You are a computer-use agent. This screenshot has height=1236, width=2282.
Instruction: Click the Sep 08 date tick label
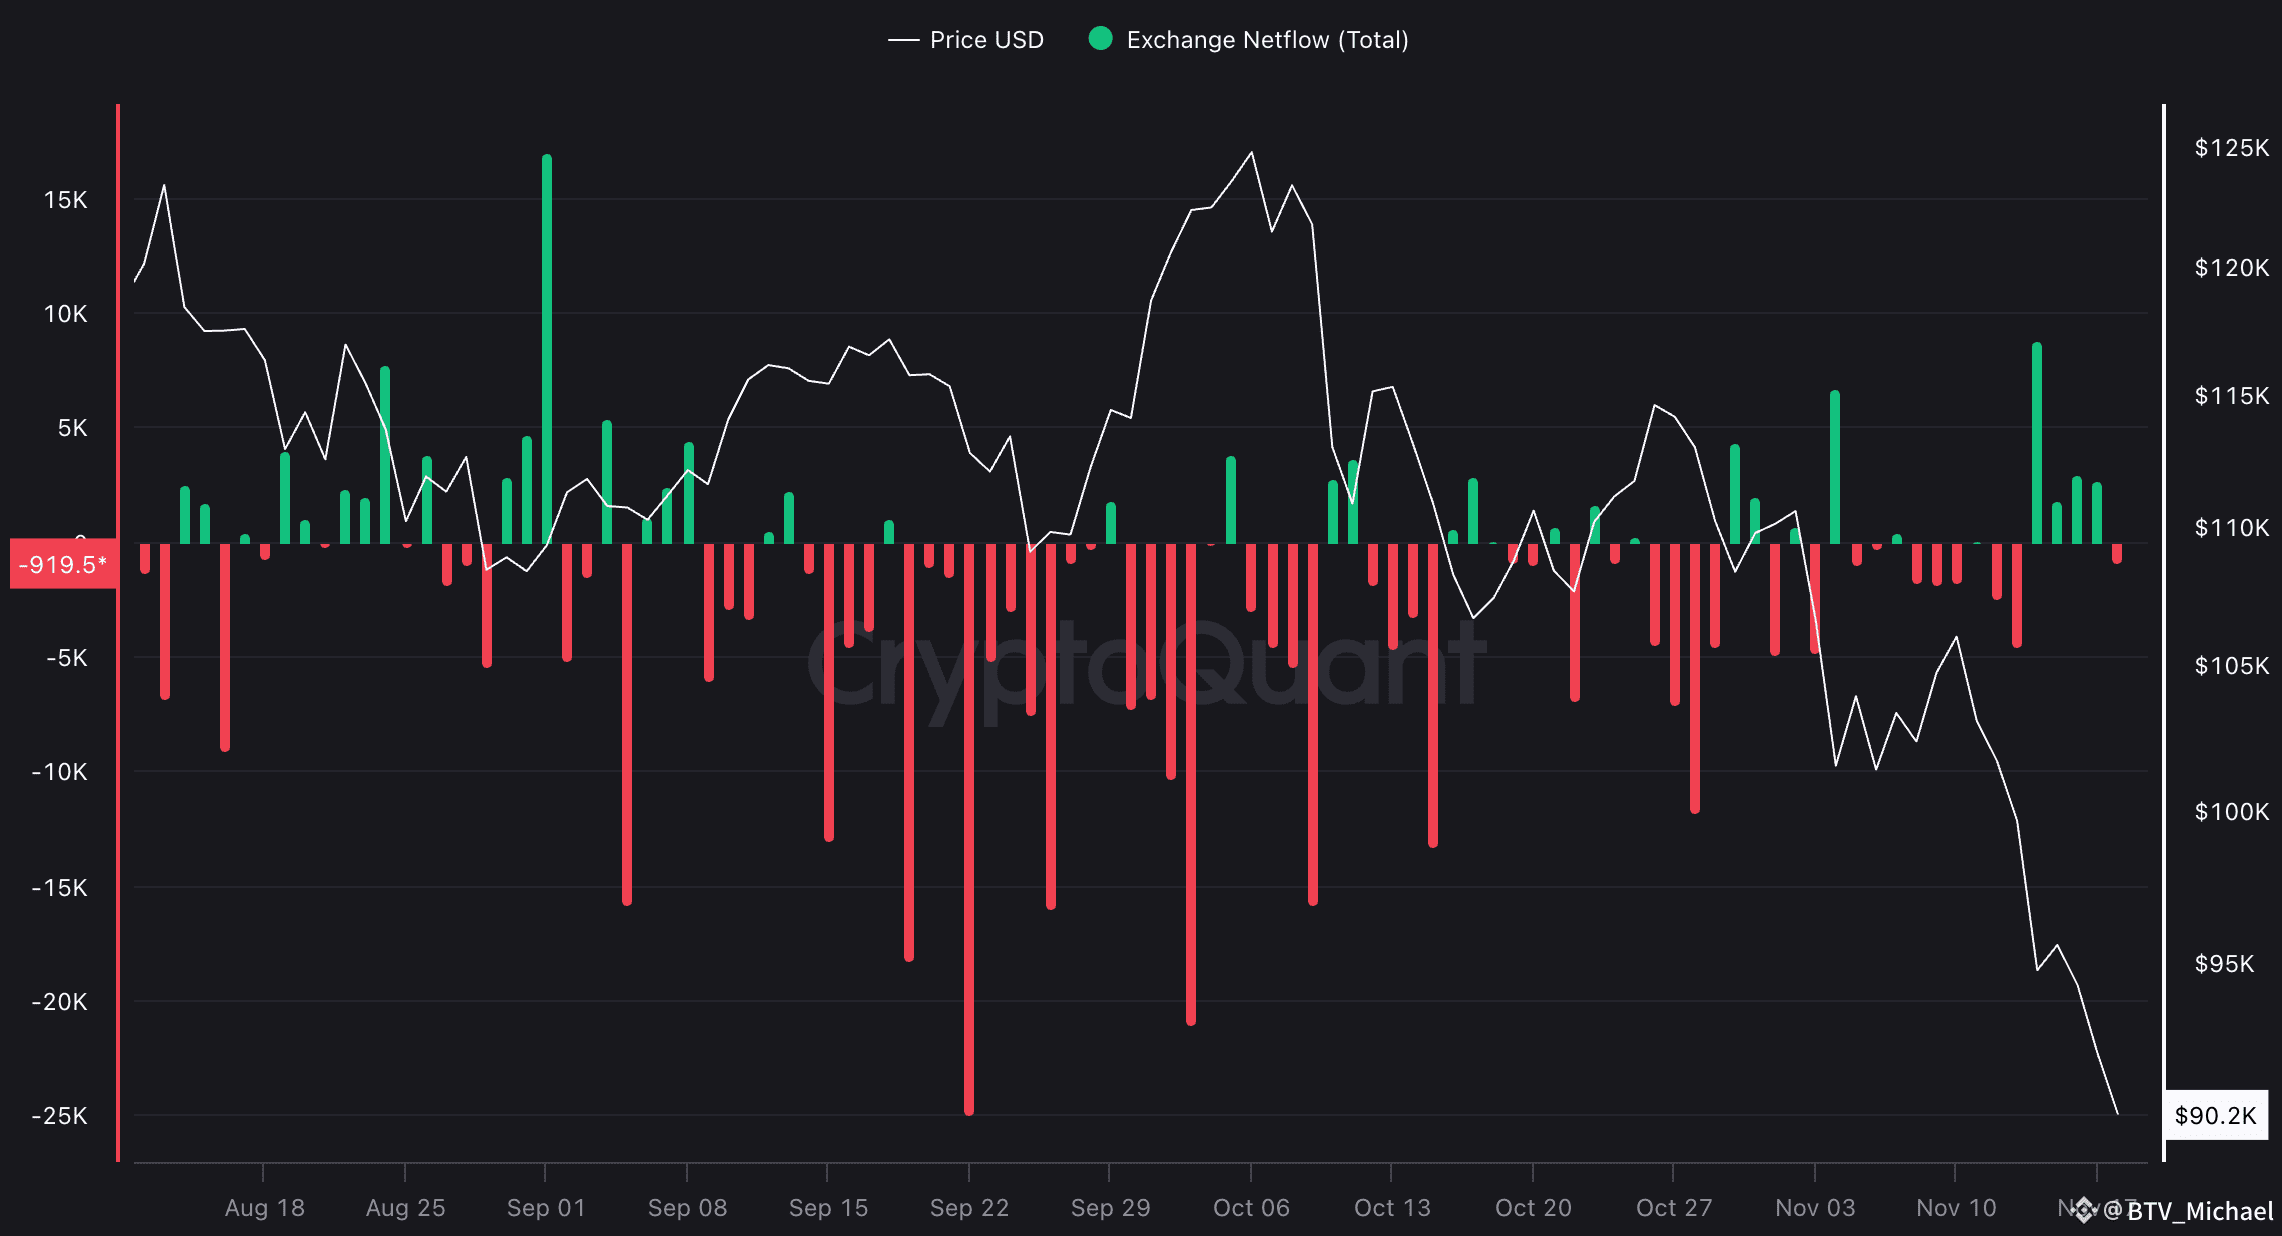tap(687, 1208)
